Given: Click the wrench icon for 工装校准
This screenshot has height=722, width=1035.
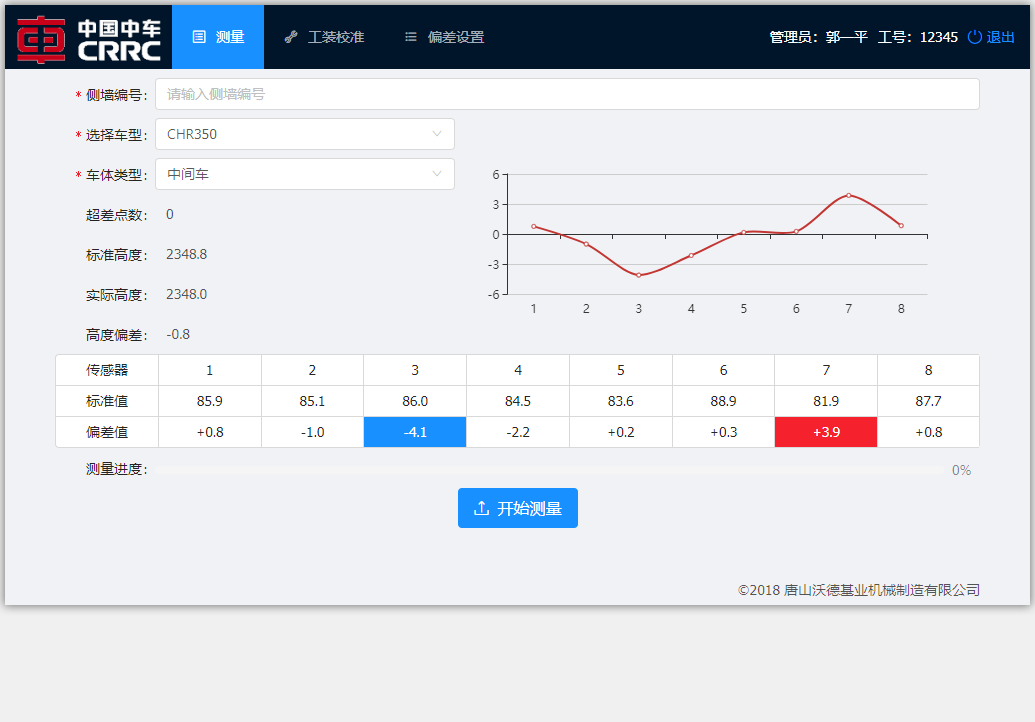Looking at the screenshot, I should [291, 37].
